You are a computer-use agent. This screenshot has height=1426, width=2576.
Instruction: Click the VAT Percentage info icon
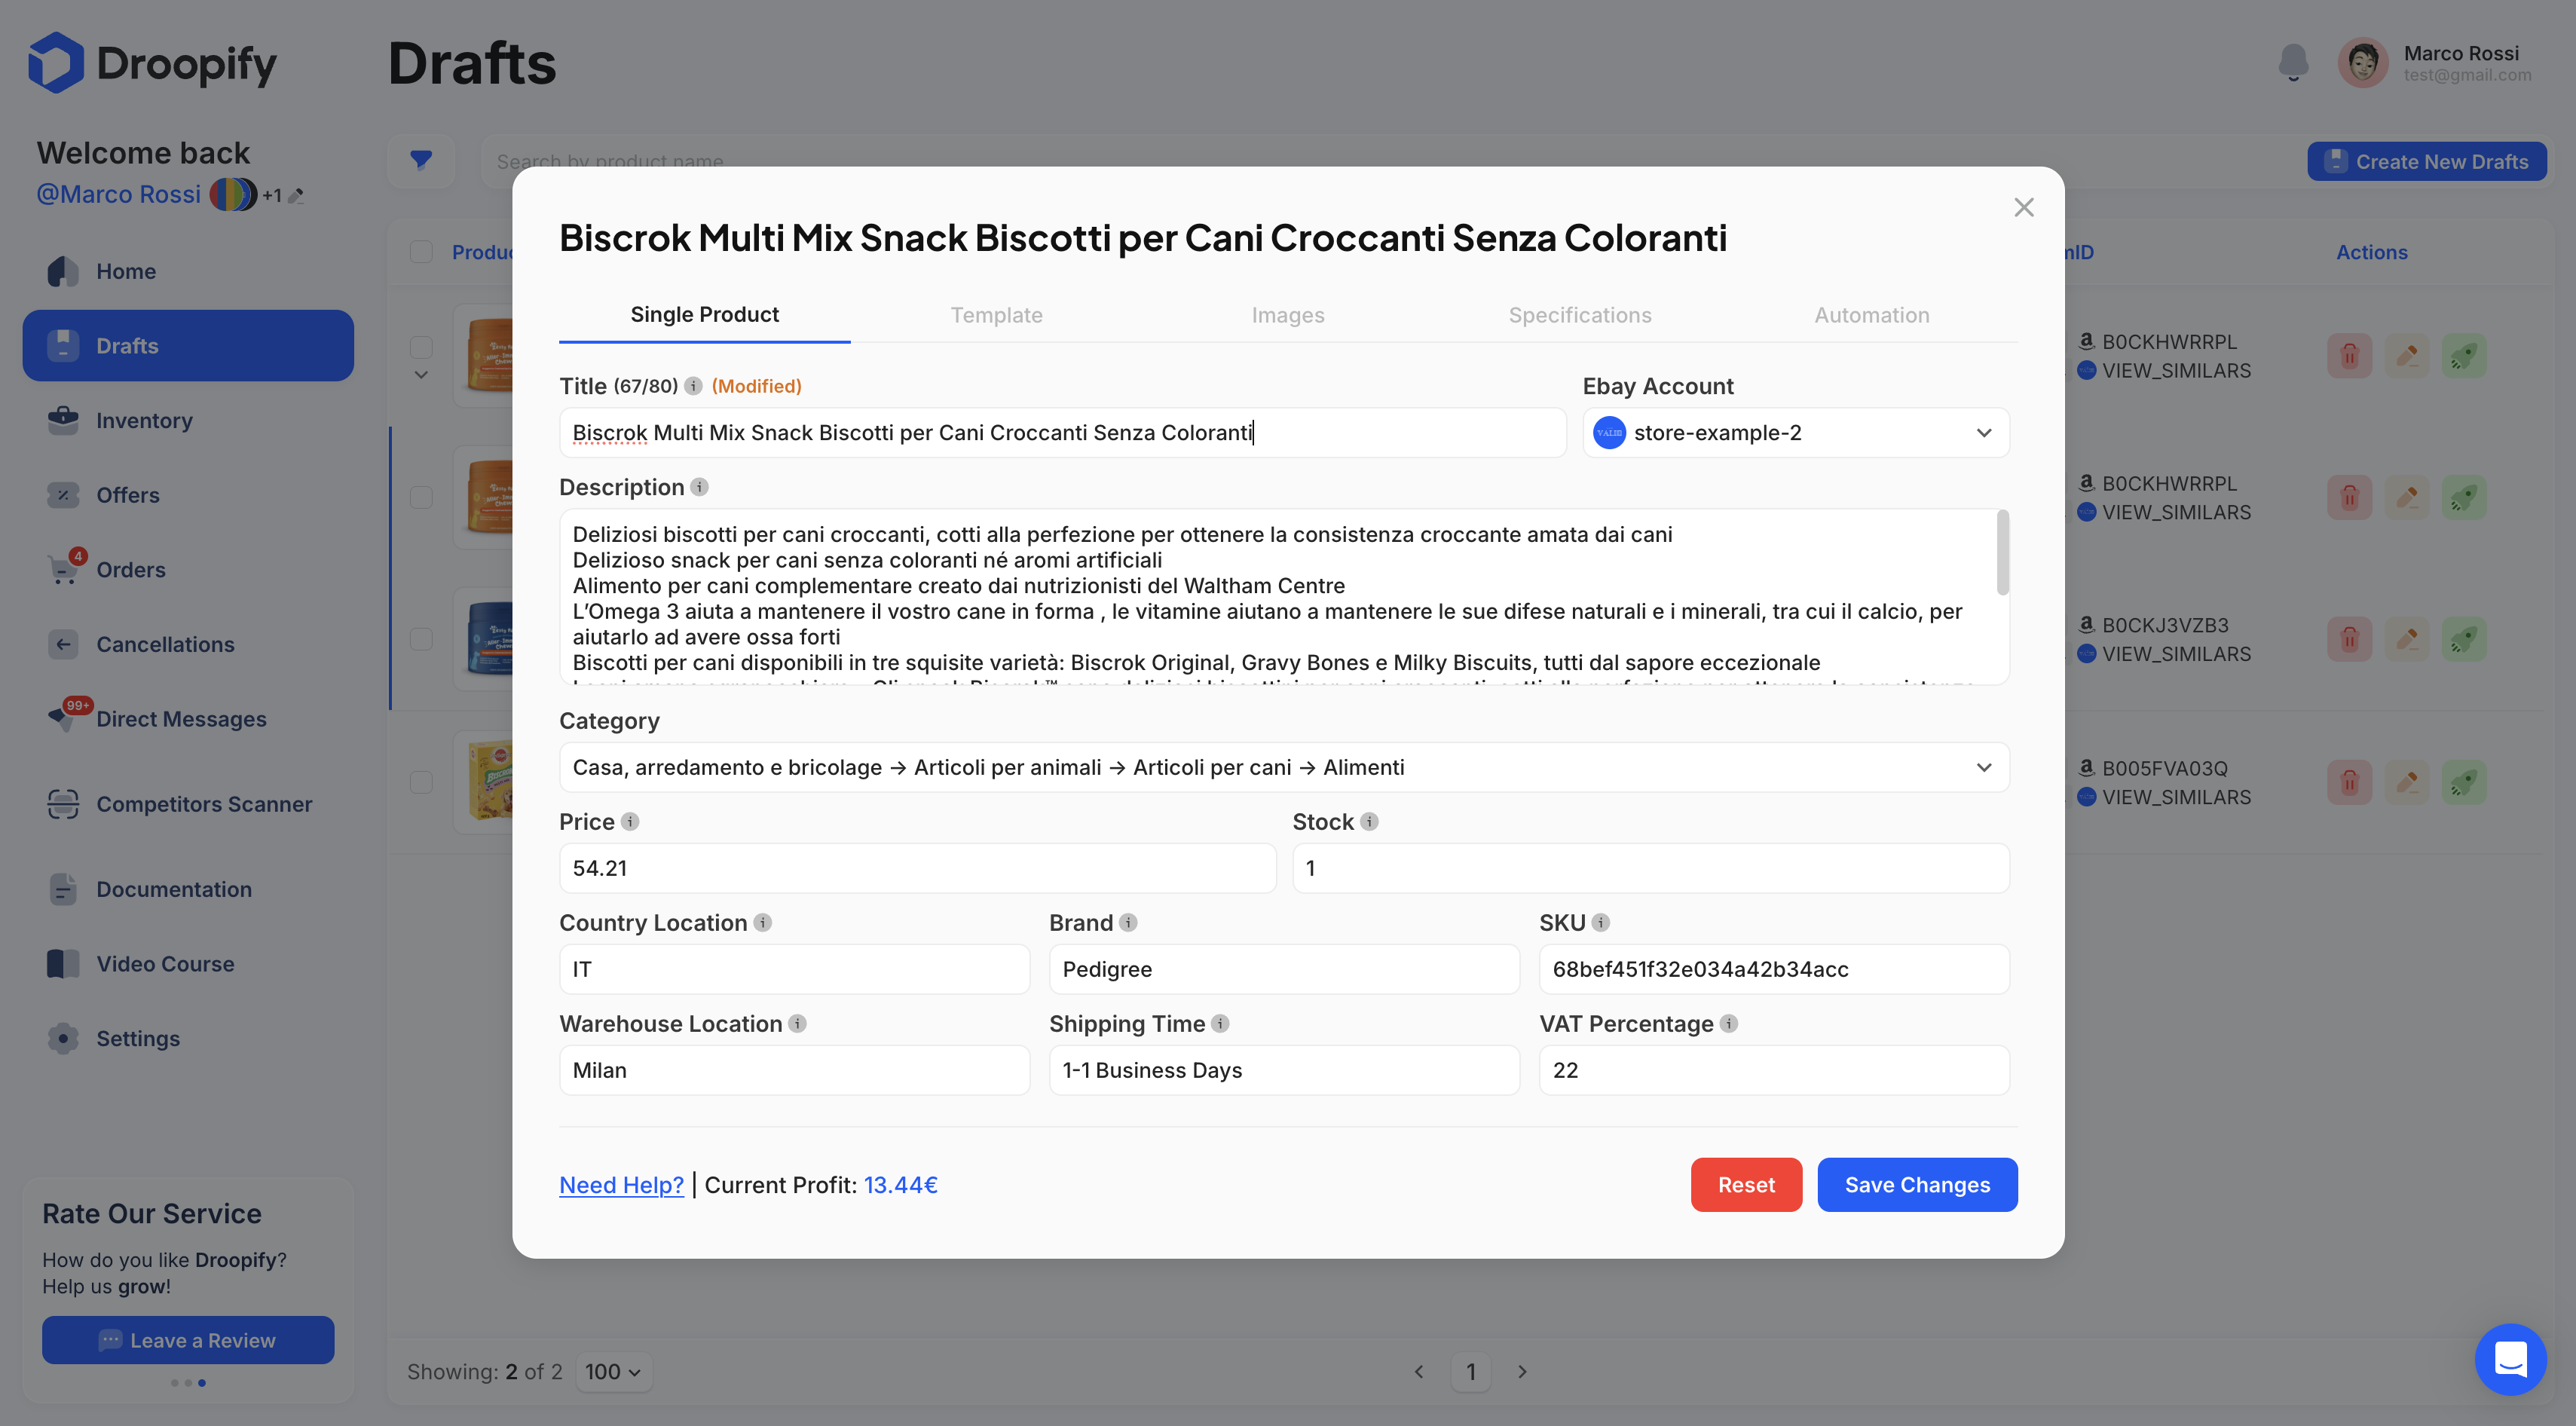point(1729,1023)
